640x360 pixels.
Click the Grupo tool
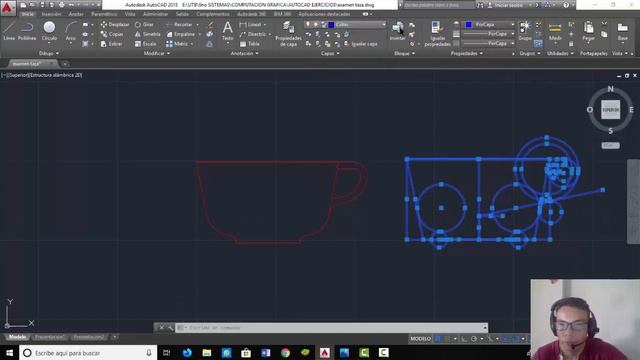[x=525, y=31]
